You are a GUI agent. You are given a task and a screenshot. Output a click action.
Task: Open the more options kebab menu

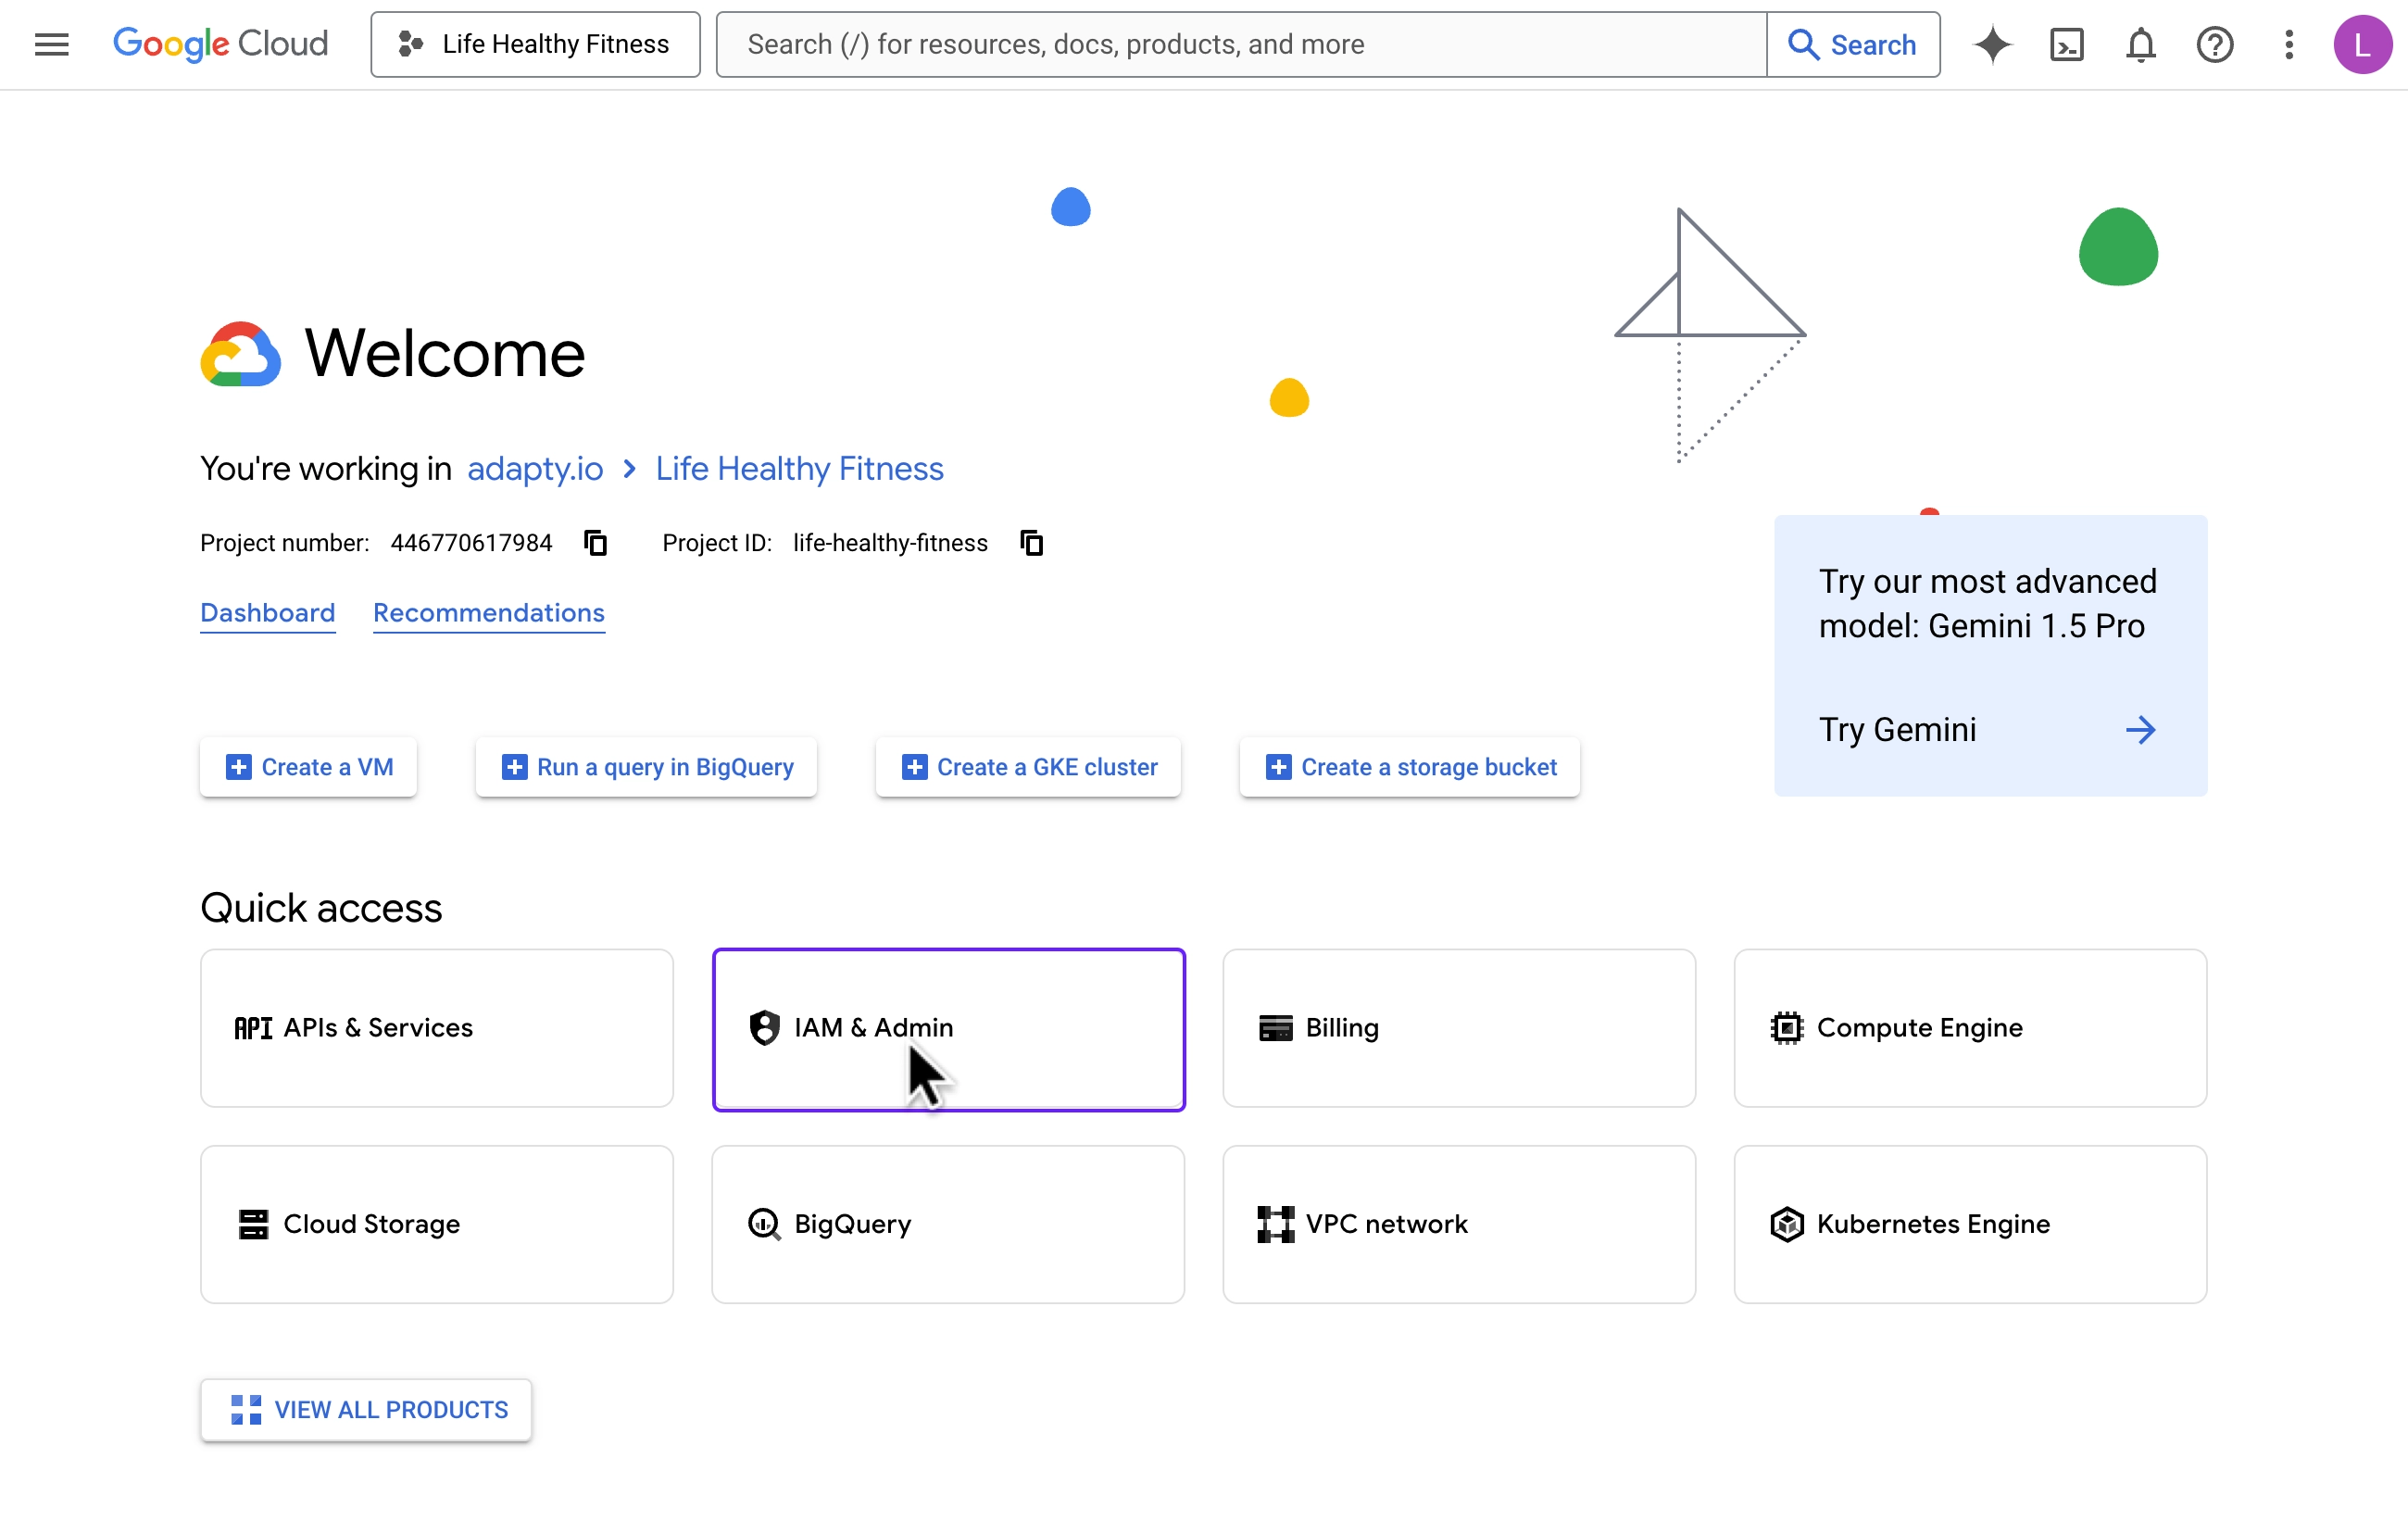coord(2288,44)
